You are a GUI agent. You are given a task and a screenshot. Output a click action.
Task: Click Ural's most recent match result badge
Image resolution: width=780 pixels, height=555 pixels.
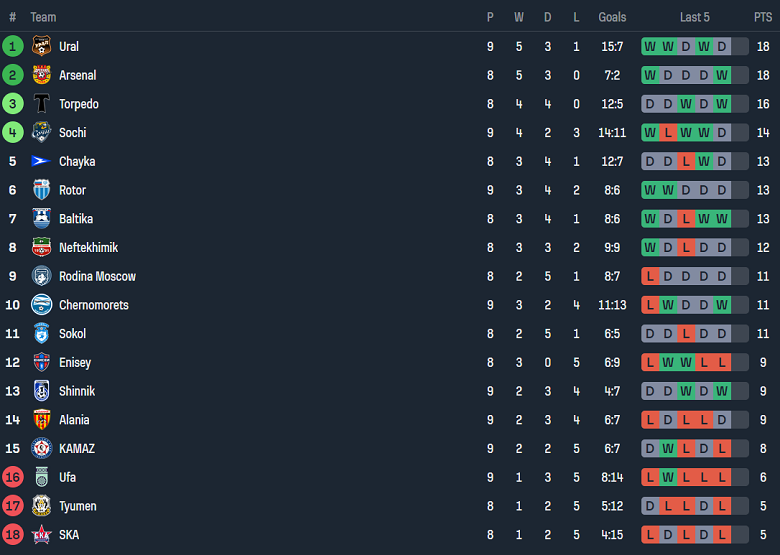722,46
